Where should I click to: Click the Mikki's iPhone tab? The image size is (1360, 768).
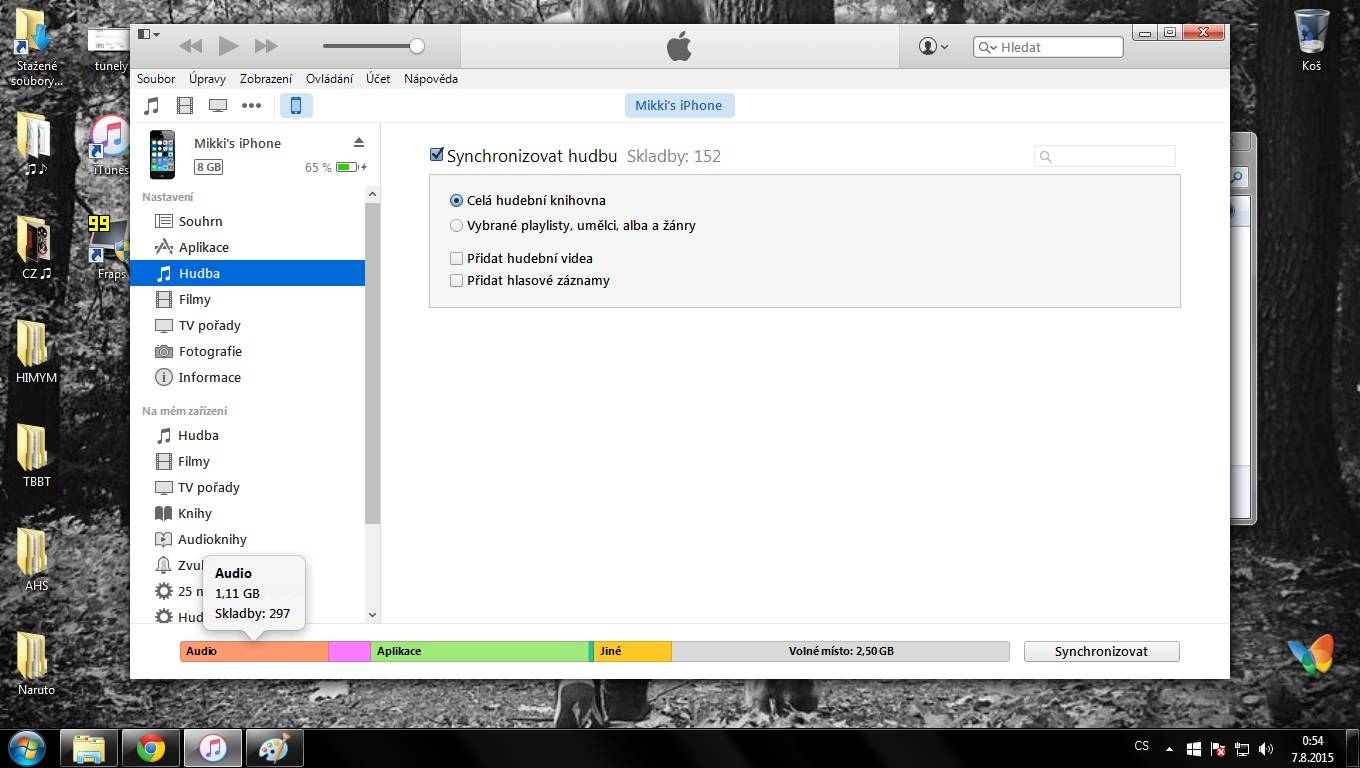point(679,105)
